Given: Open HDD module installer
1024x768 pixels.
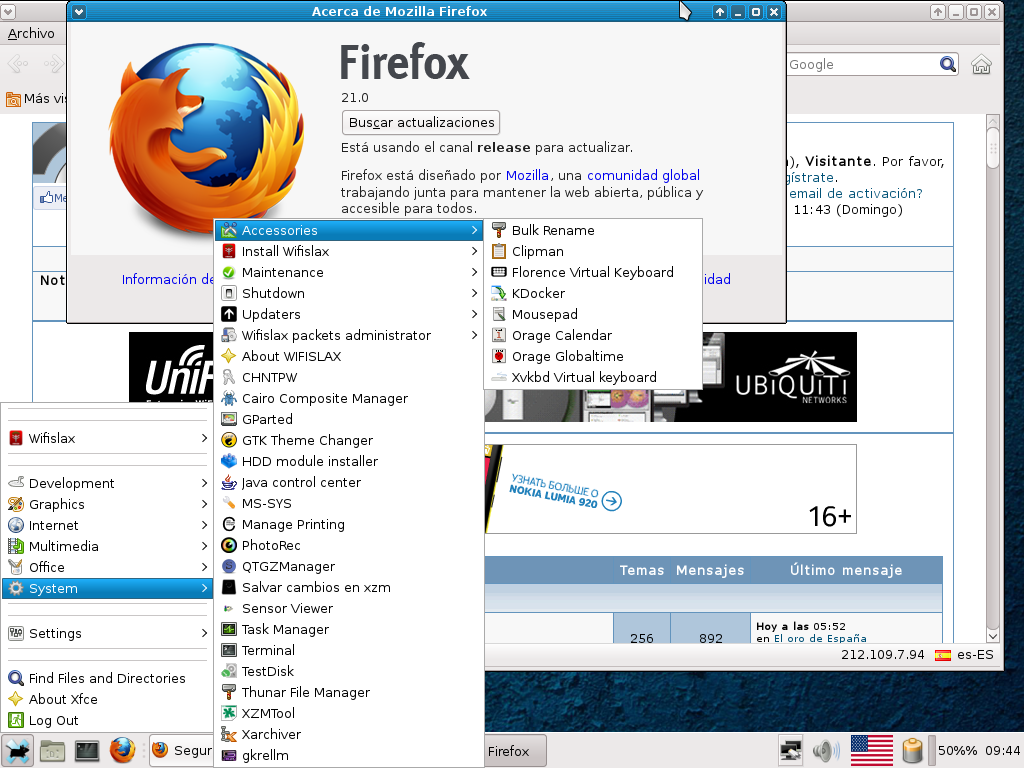Looking at the screenshot, I should (x=349, y=461).
